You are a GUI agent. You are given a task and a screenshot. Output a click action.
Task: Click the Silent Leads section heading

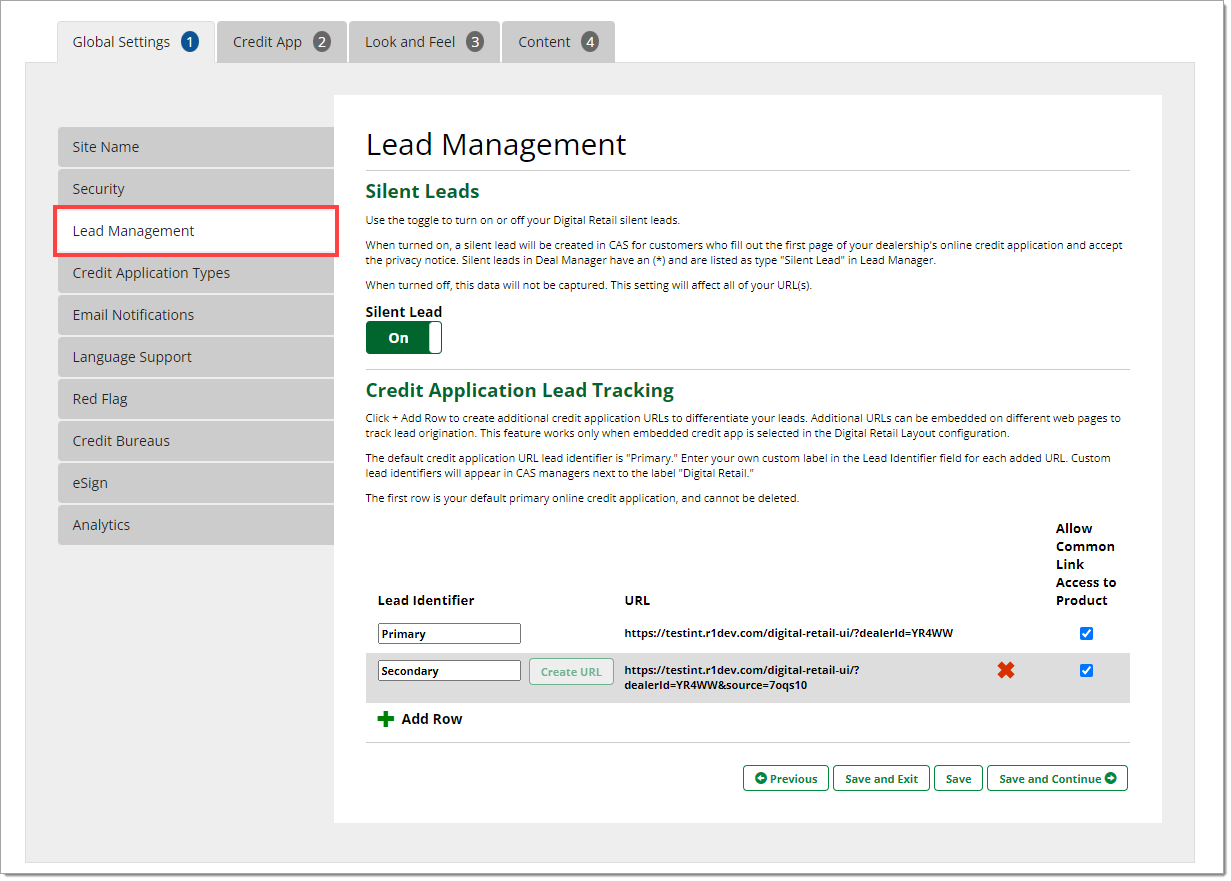click(423, 191)
